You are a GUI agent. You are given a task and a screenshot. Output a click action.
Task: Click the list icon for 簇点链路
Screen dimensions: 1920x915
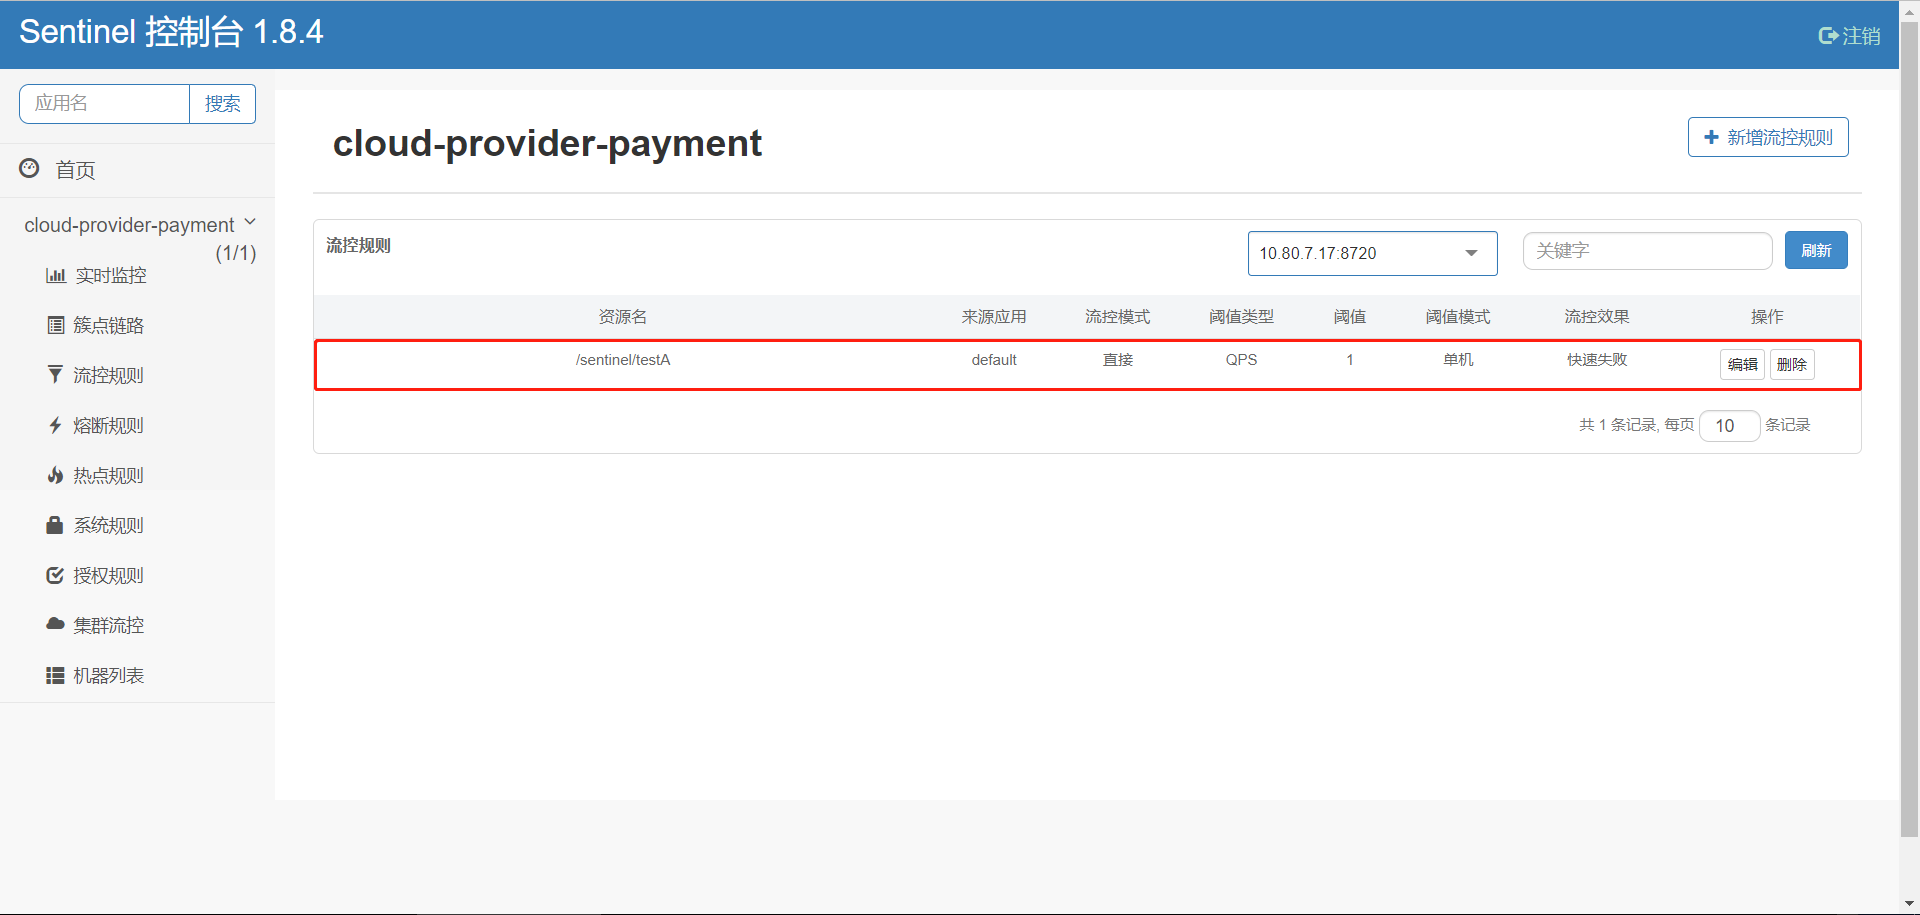point(56,325)
